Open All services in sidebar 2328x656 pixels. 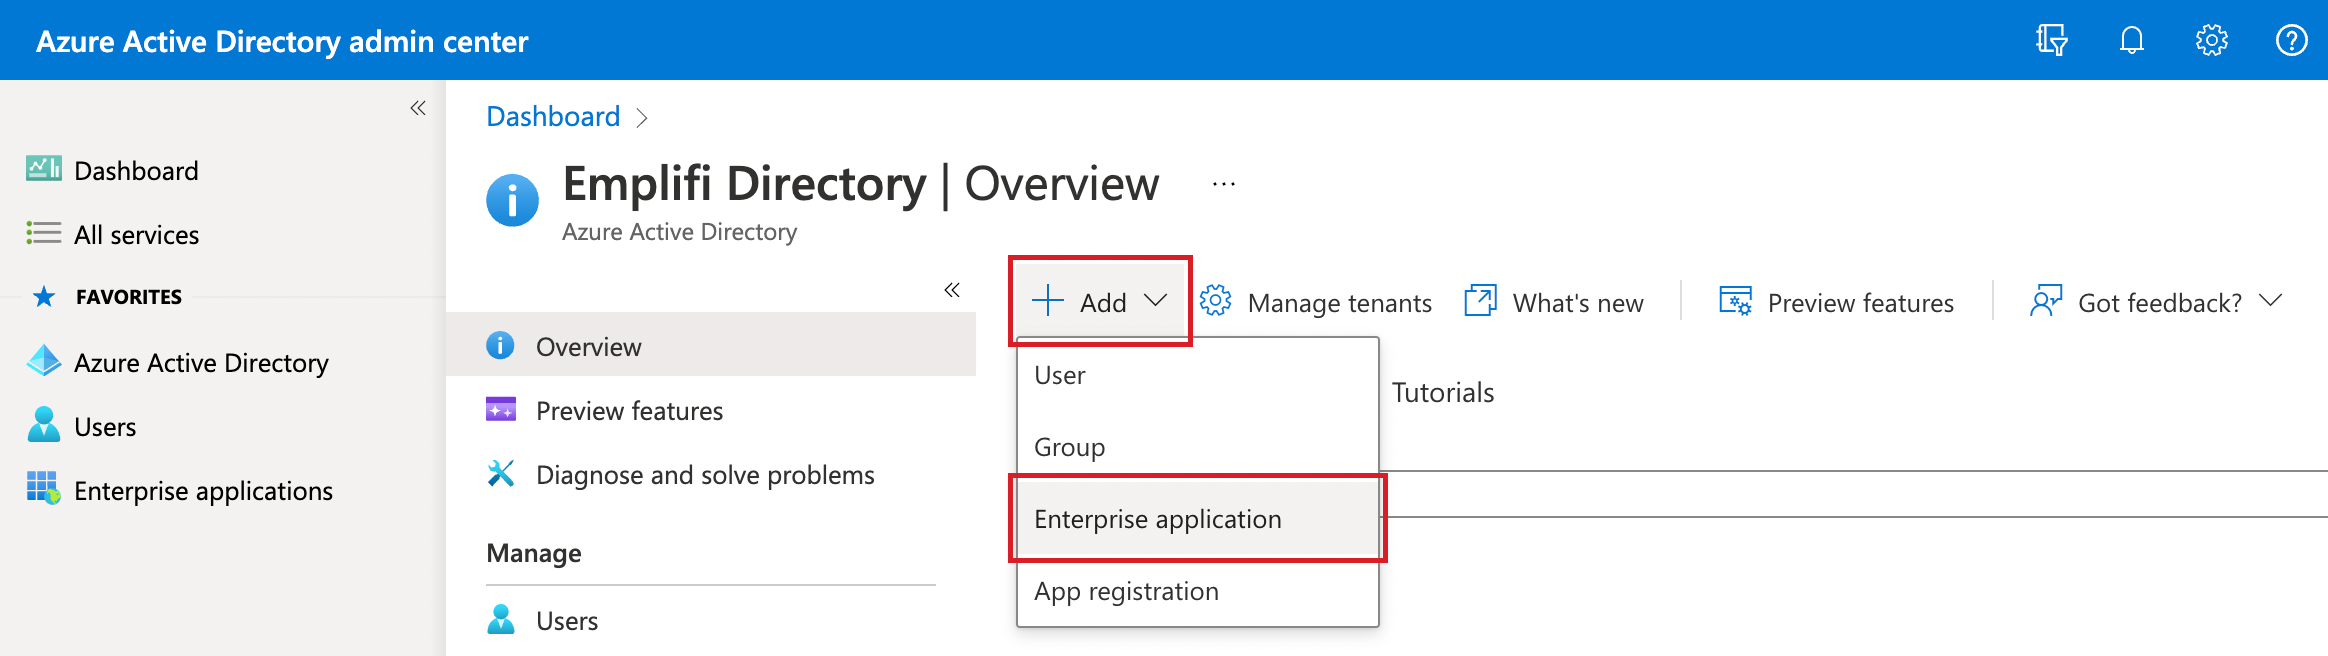point(136,235)
